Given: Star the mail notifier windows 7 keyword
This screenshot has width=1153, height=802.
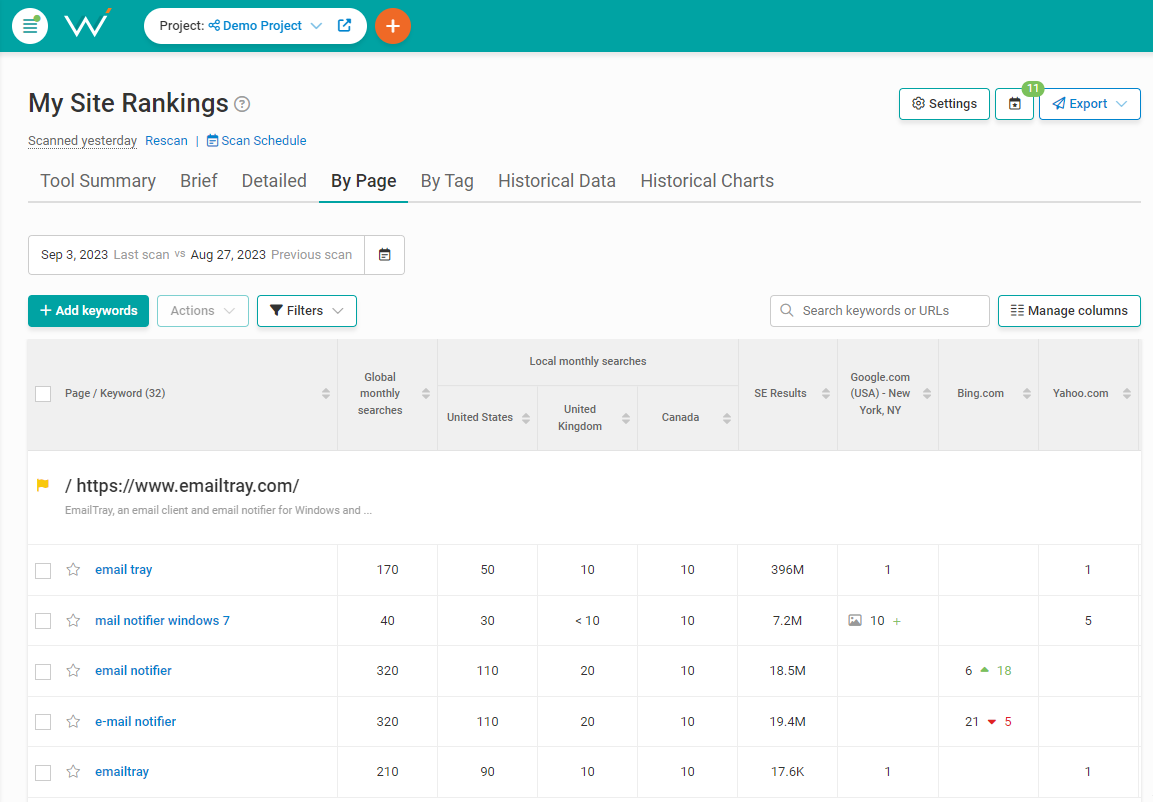Looking at the screenshot, I should tap(73, 620).
